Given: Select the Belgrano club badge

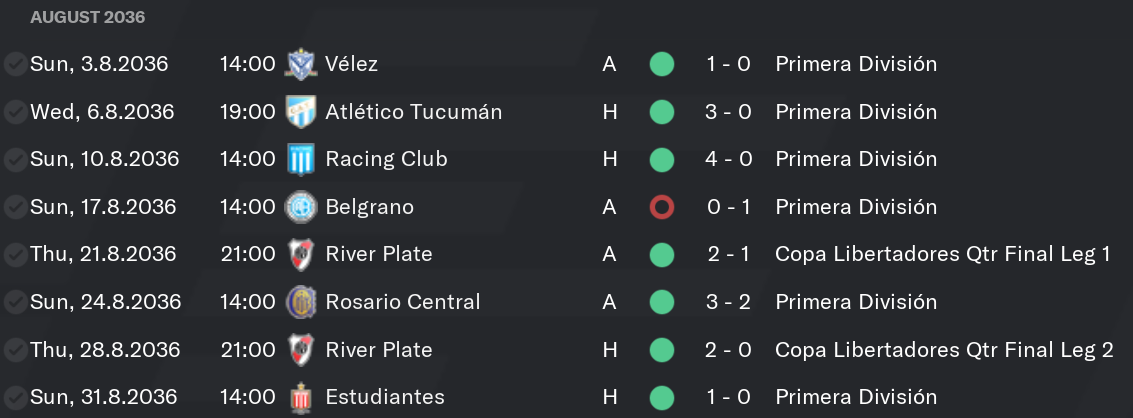Looking at the screenshot, I should click(300, 207).
